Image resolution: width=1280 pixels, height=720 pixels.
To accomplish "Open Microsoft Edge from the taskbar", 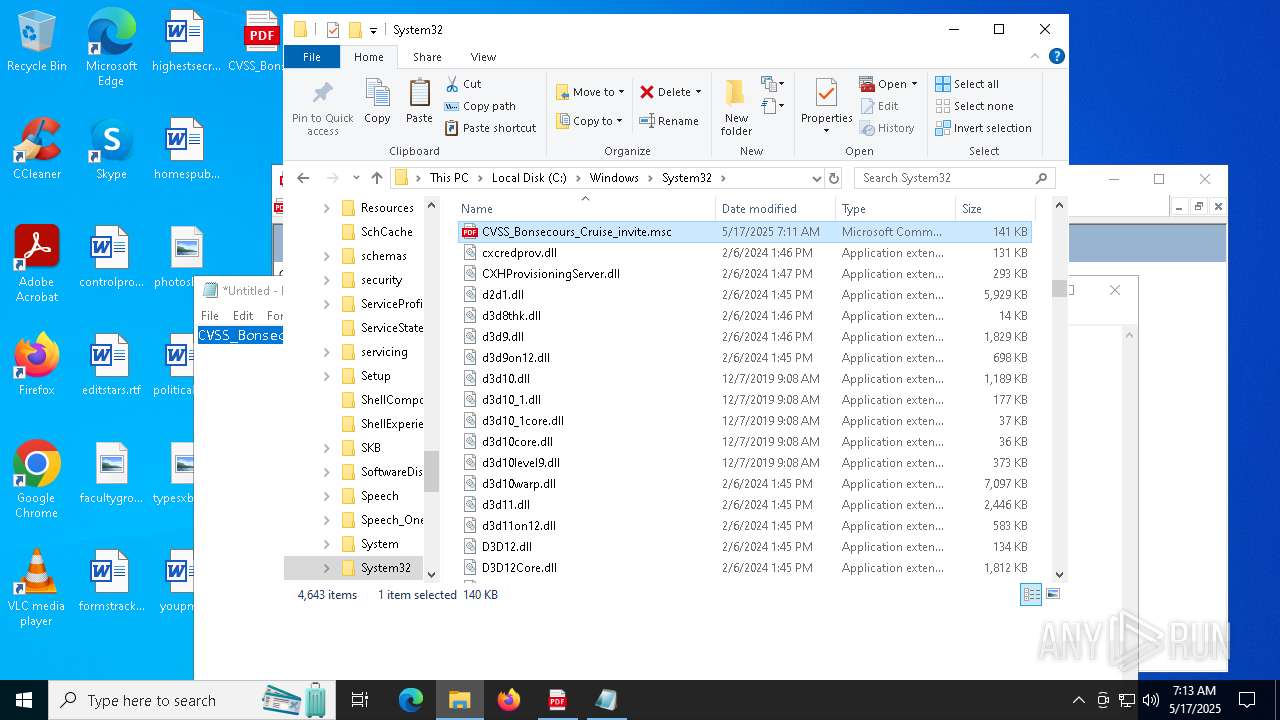I will [x=411, y=700].
